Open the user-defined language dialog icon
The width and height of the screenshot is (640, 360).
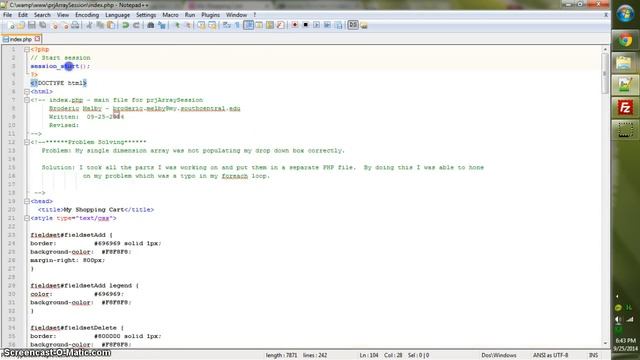click(x=259, y=25)
